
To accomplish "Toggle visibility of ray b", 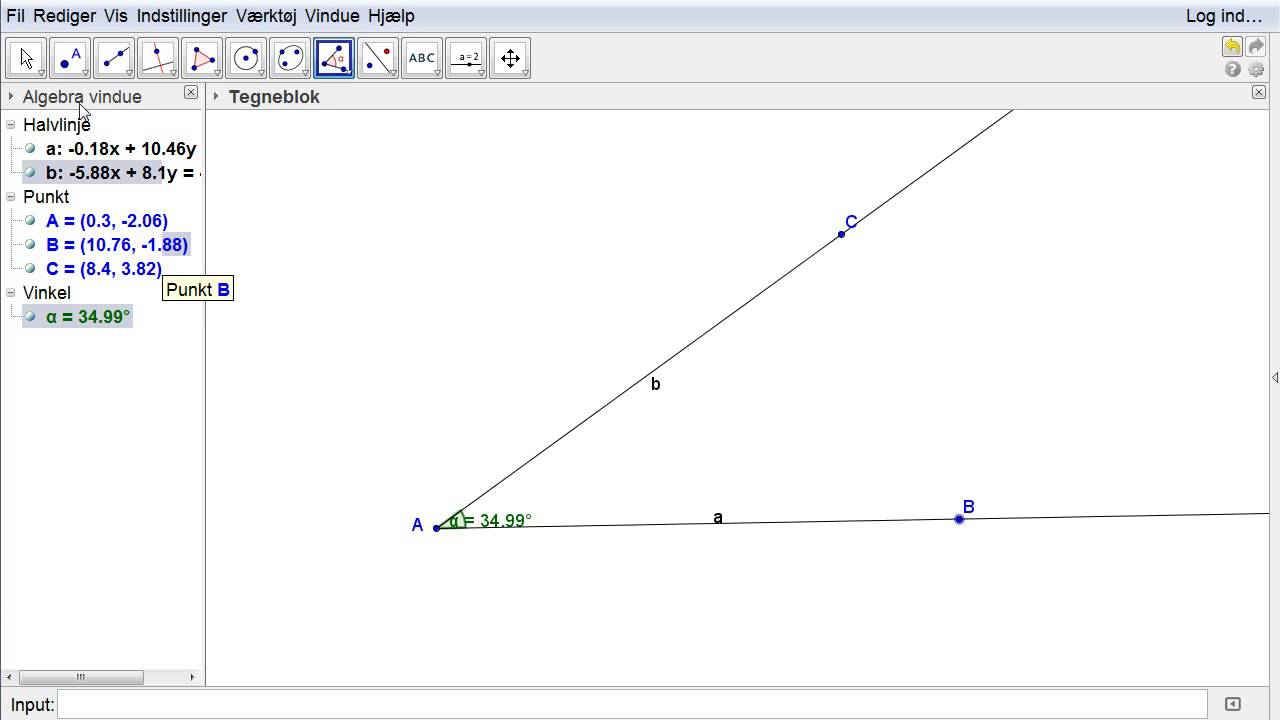I will click(31, 173).
